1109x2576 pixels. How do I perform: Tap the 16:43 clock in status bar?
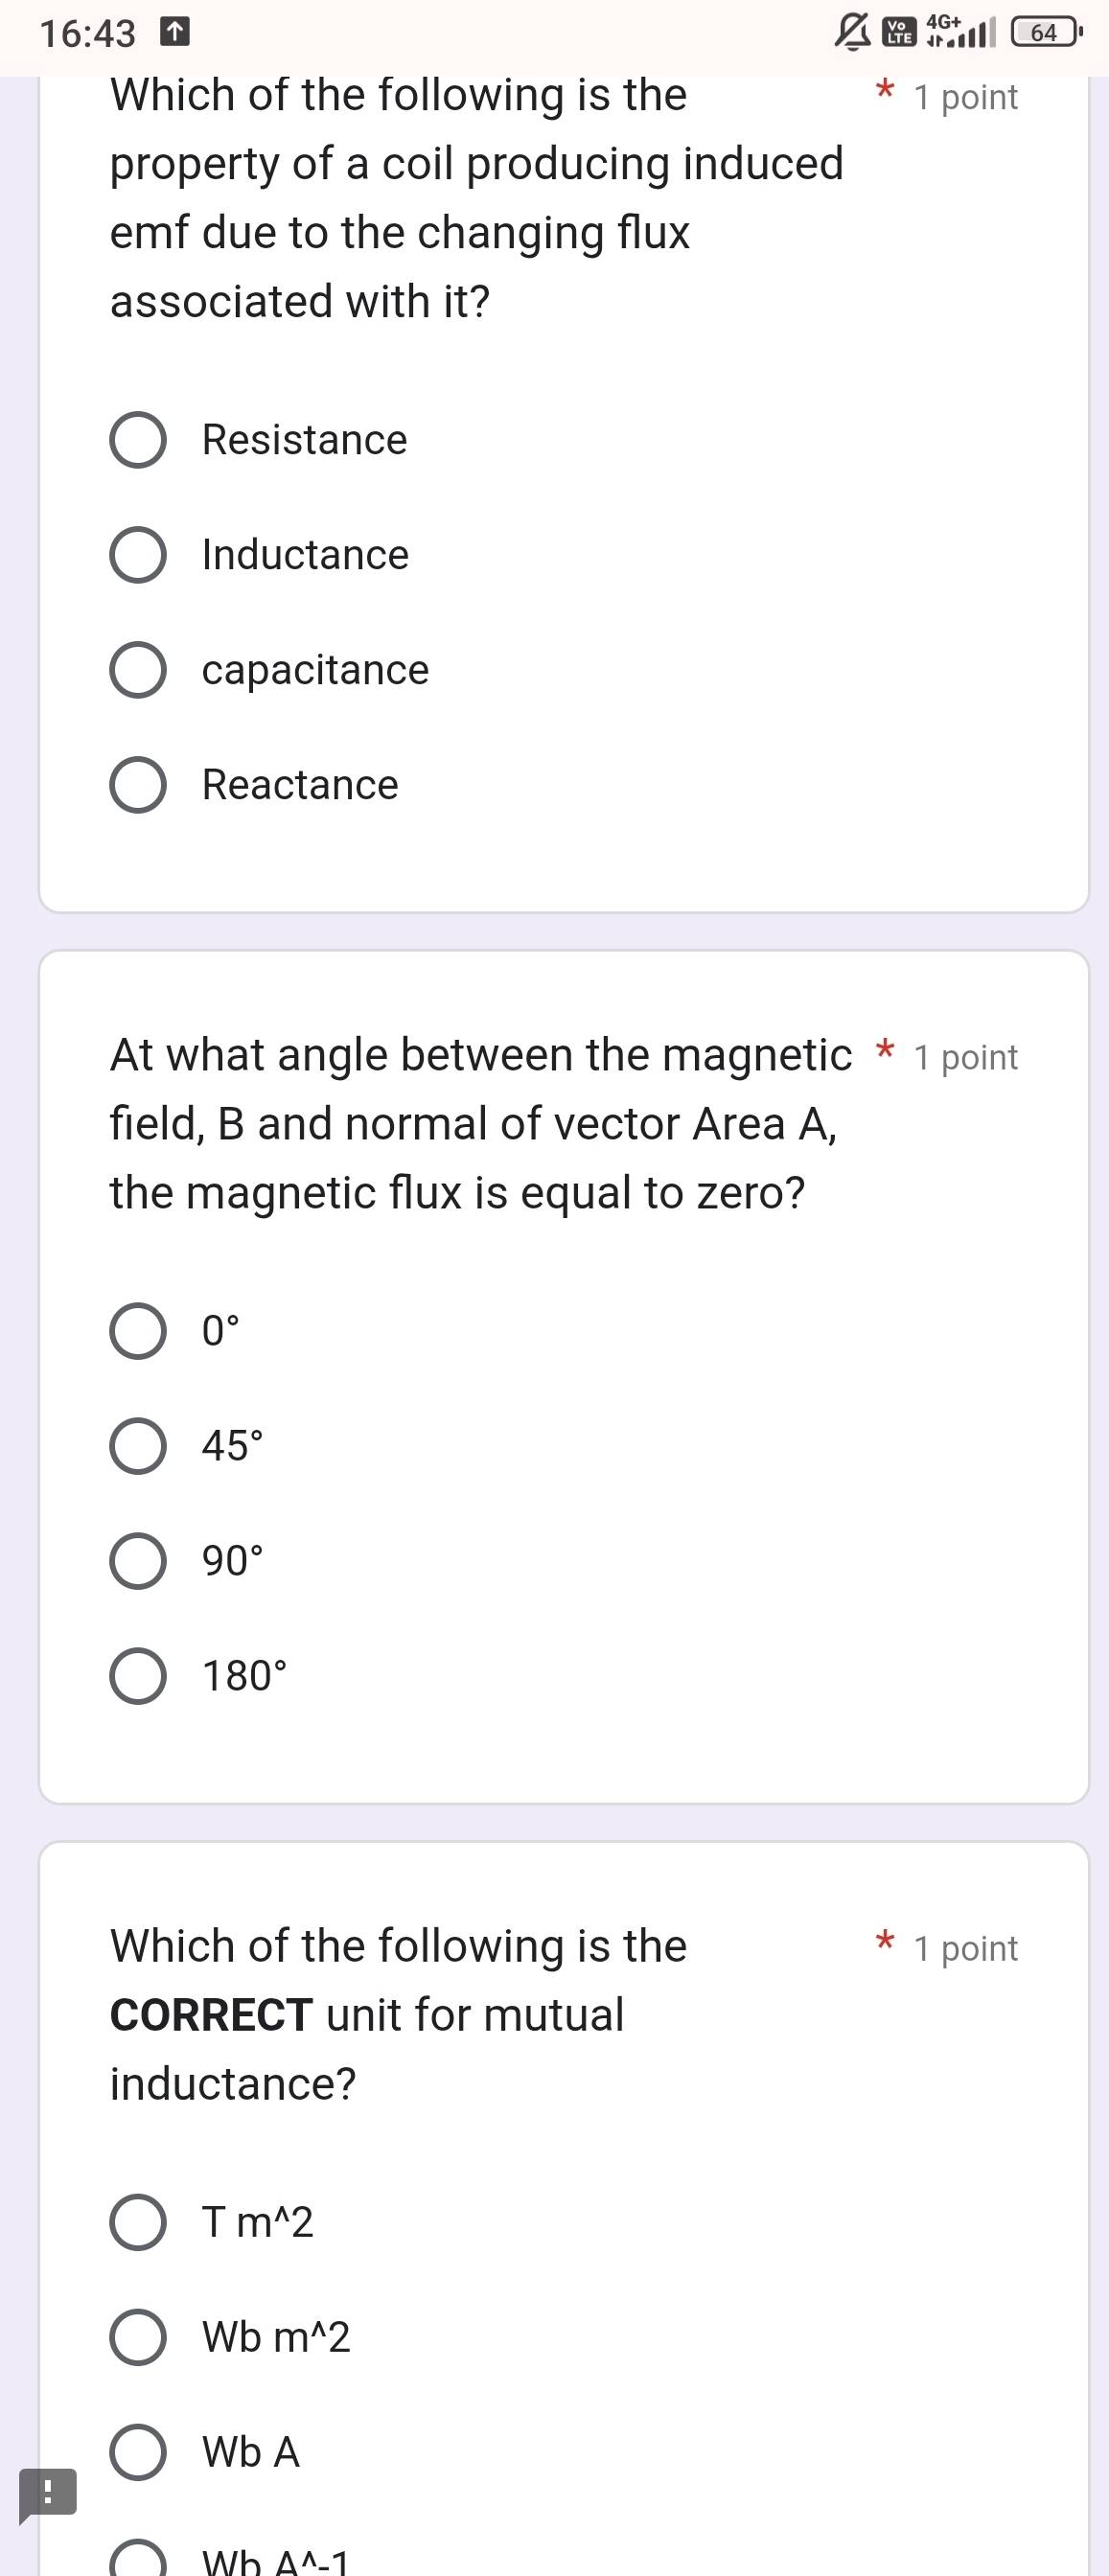tap(87, 34)
